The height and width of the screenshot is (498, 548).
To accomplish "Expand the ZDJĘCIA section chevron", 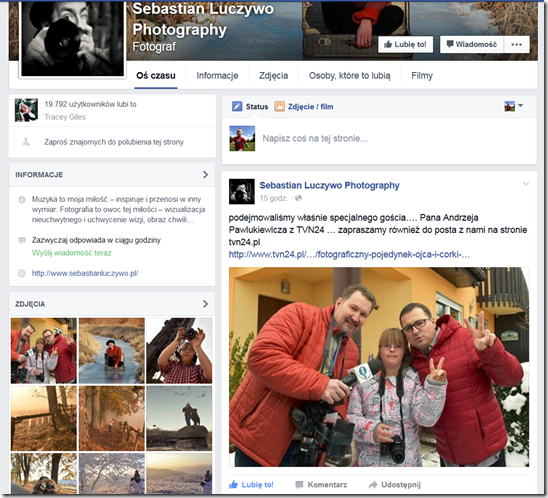I will (x=206, y=304).
